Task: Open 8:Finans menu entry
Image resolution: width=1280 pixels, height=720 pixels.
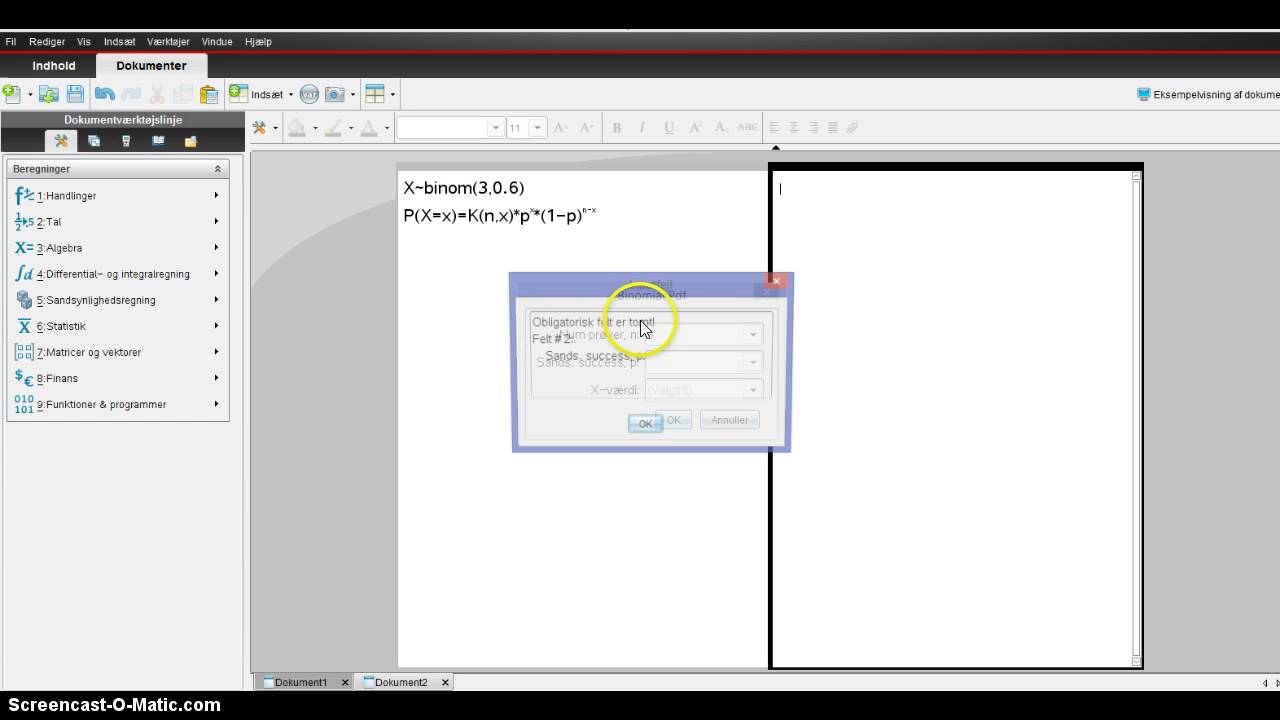Action: click(118, 377)
